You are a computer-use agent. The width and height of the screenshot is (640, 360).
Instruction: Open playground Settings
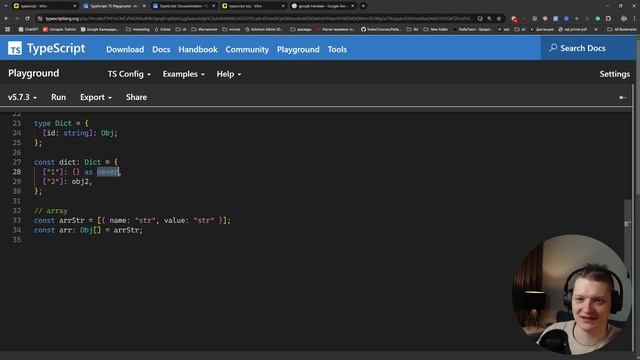coord(615,74)
